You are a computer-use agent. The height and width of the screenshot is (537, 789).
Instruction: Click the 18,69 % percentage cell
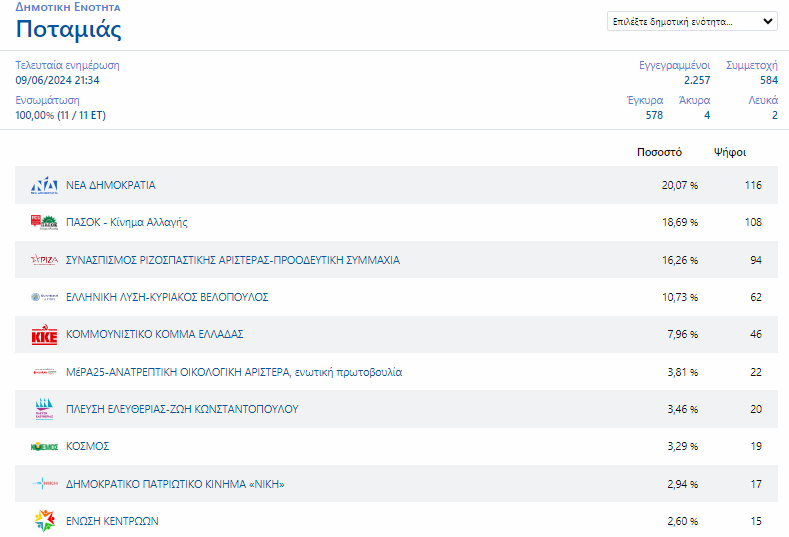click(680, 222)
